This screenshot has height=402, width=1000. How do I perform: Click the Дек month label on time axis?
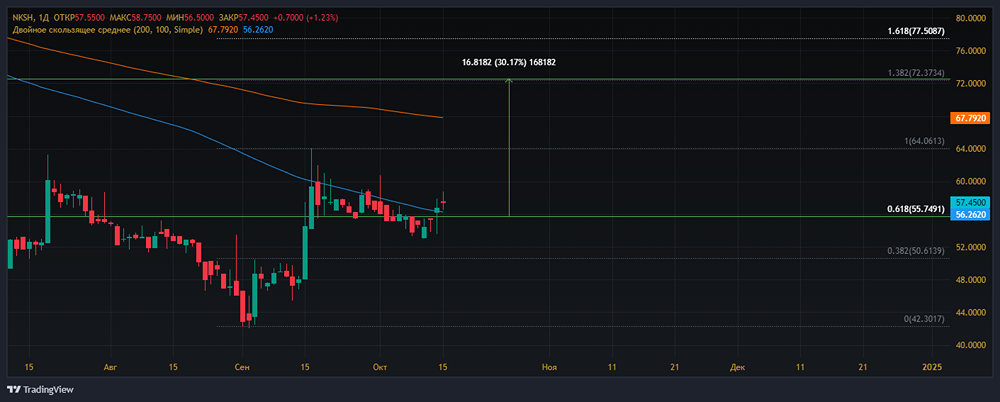[x=737, y=367]
